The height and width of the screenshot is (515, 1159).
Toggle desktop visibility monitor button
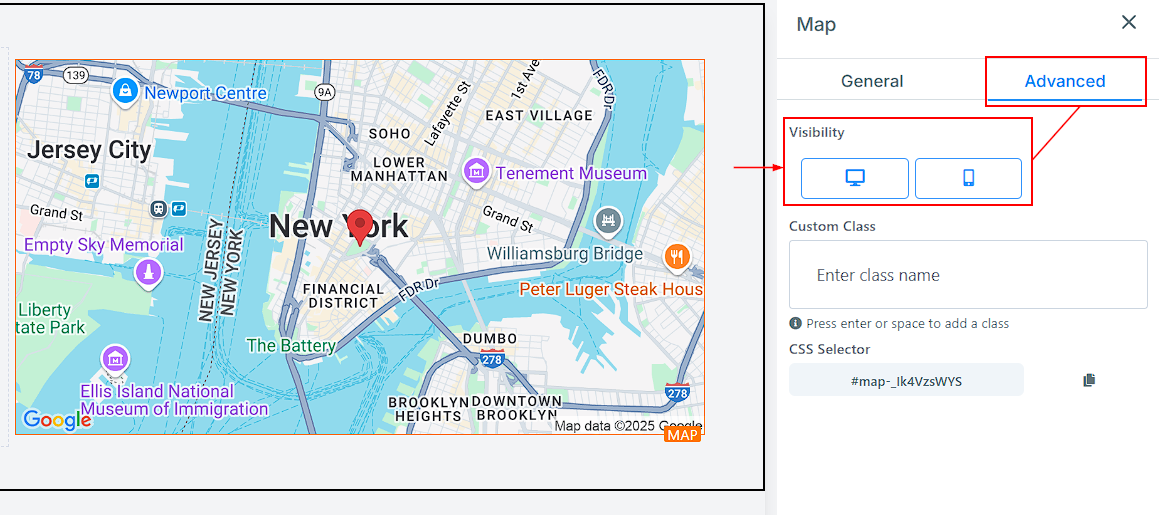pos(854,179)
